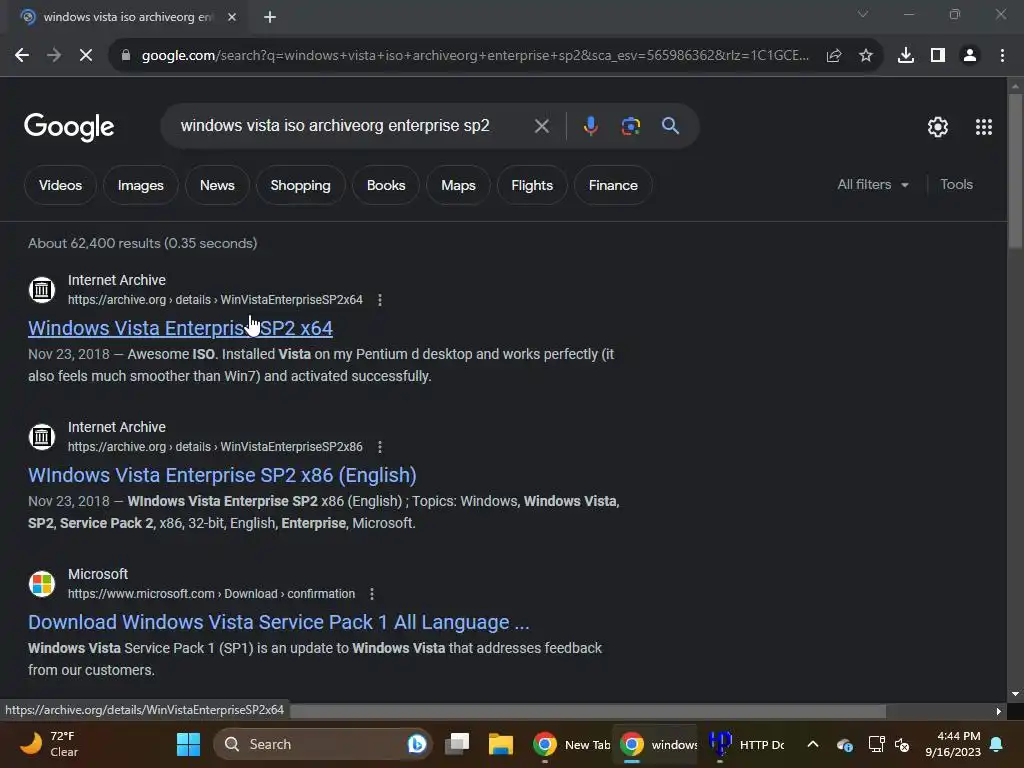Click the muted volume tray icon

[x=902, y=744]
